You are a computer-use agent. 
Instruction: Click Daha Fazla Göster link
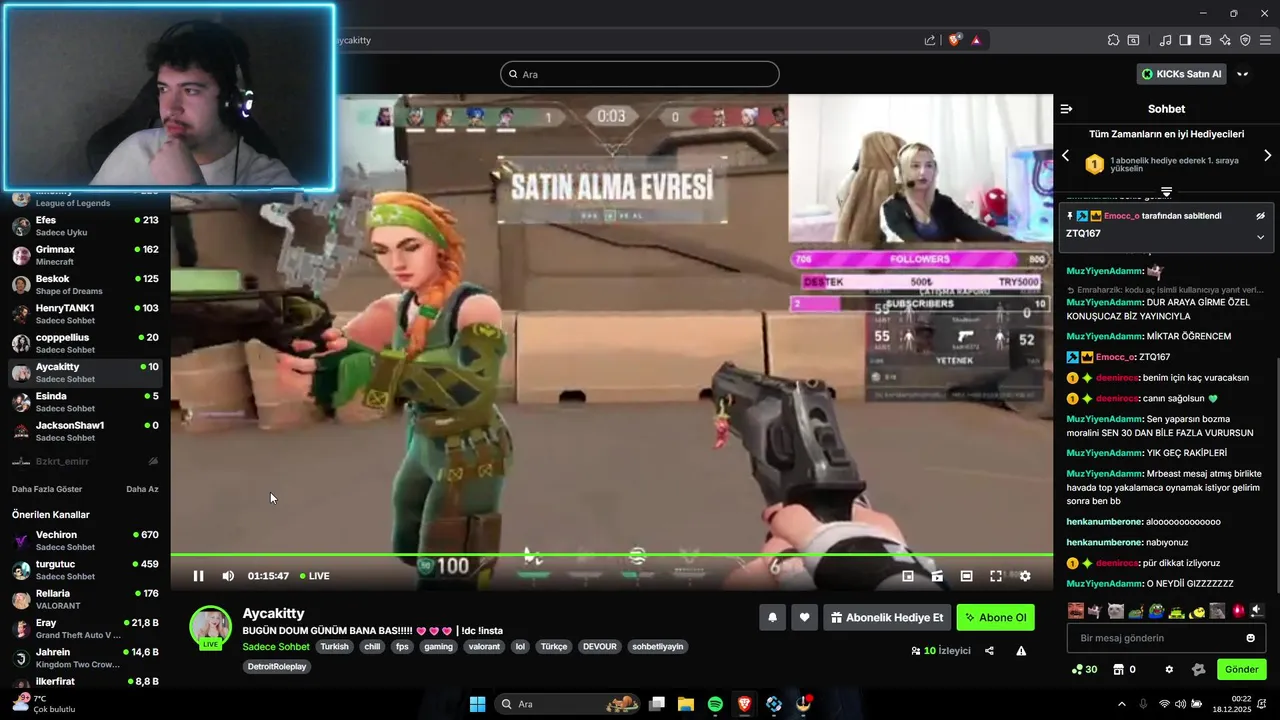[47, 489]
